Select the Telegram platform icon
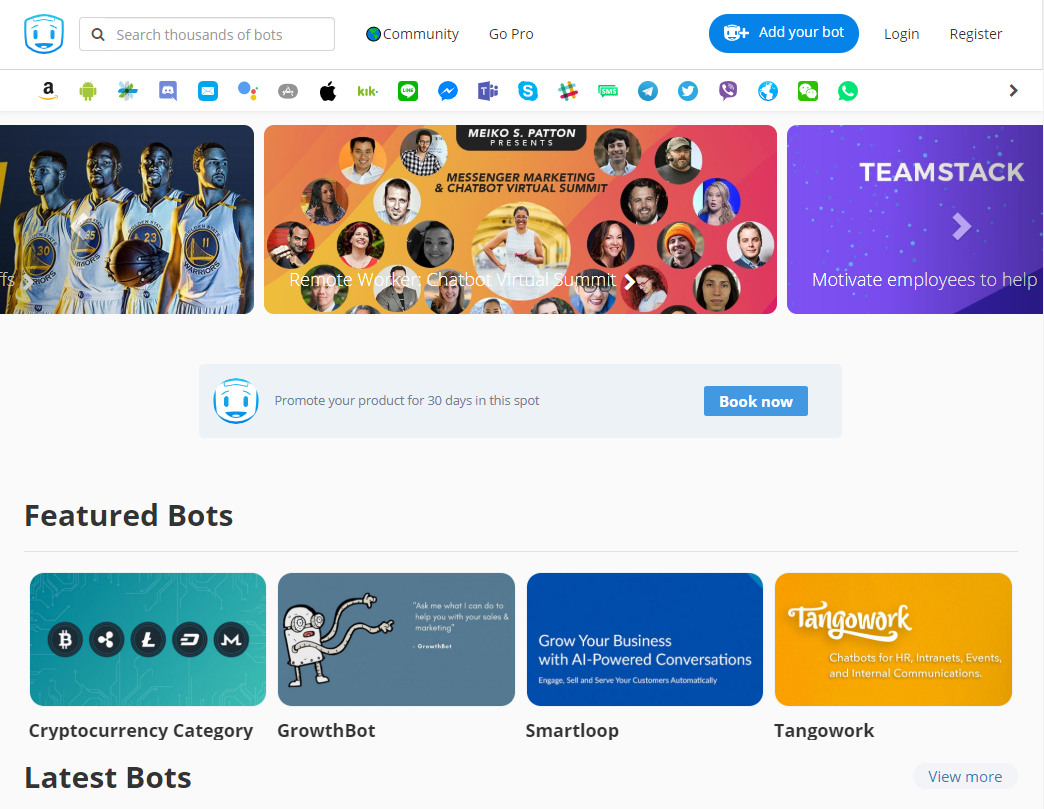 tap(648, 90)
